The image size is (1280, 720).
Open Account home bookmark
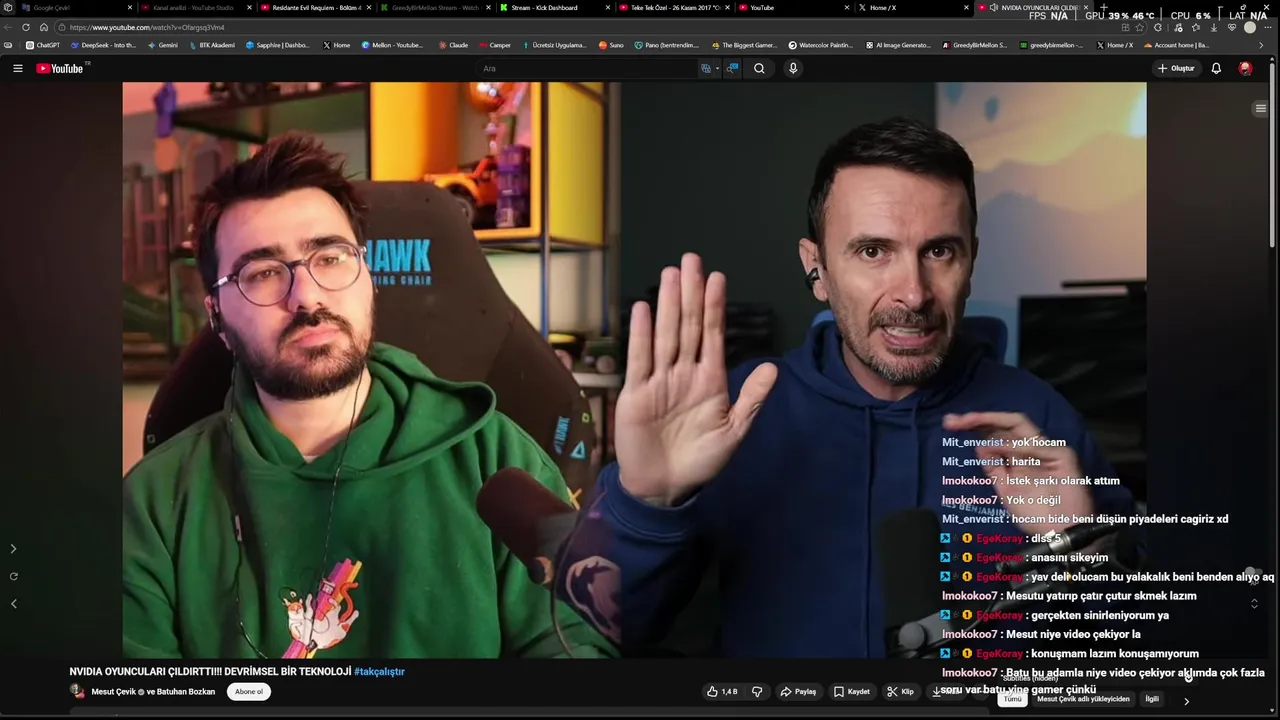[1176, 45]
